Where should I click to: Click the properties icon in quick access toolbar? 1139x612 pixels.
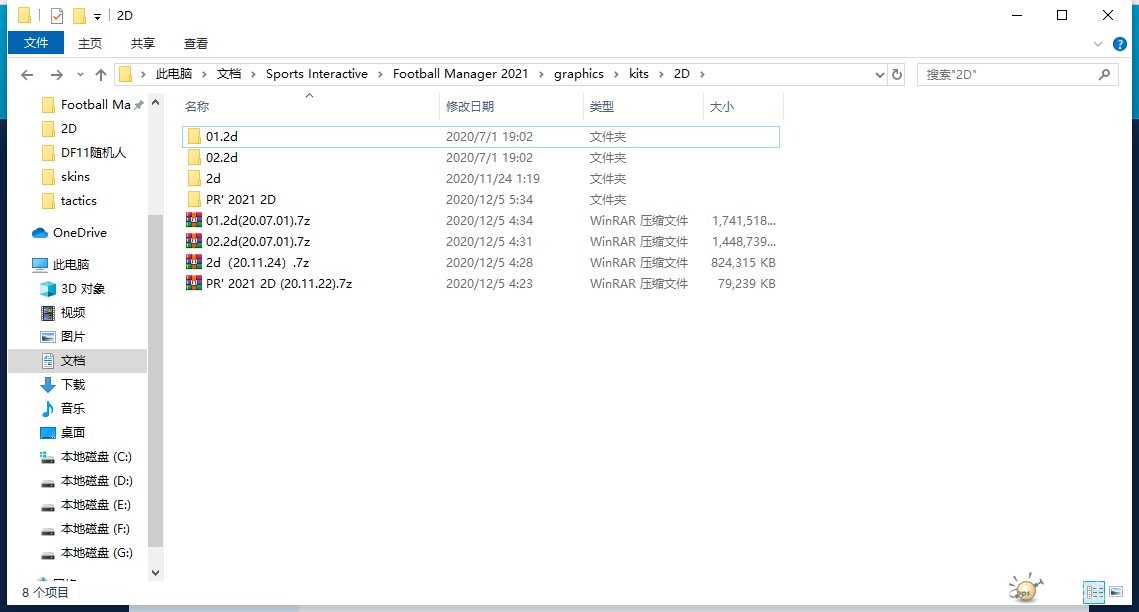pyautogui.click(x=56, y=16)
